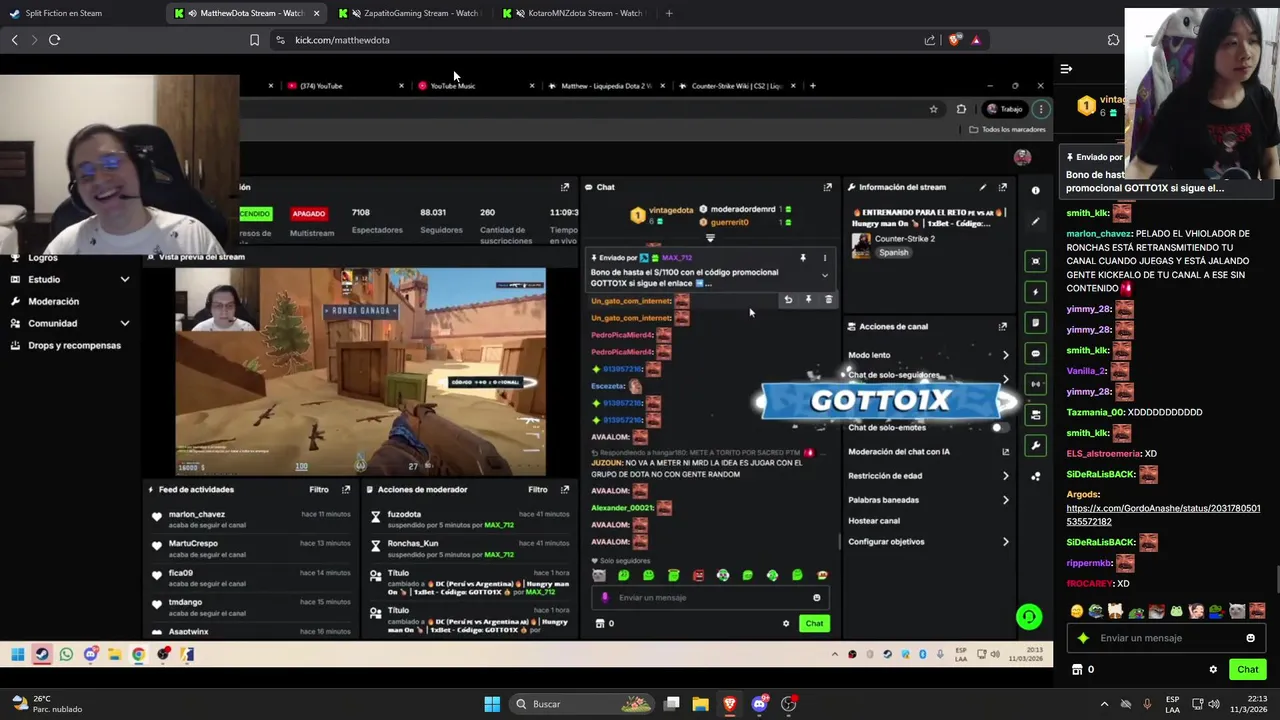This screenshot has width=1280, height=720.
Task: Open Moderación del chat con IA
Action: click(928, 452)
